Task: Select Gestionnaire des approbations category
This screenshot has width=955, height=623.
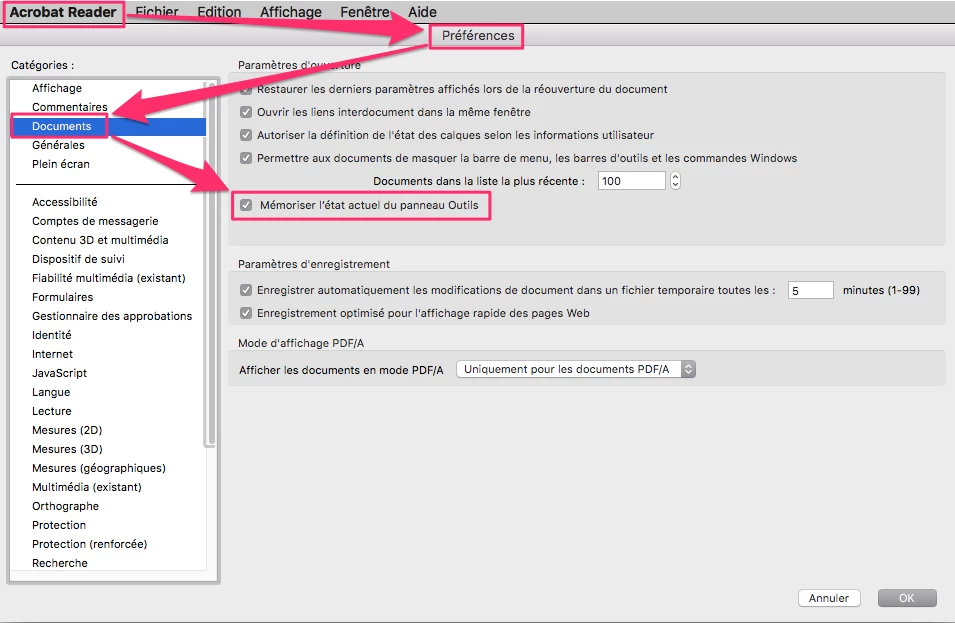Action: tap(112, 316)
